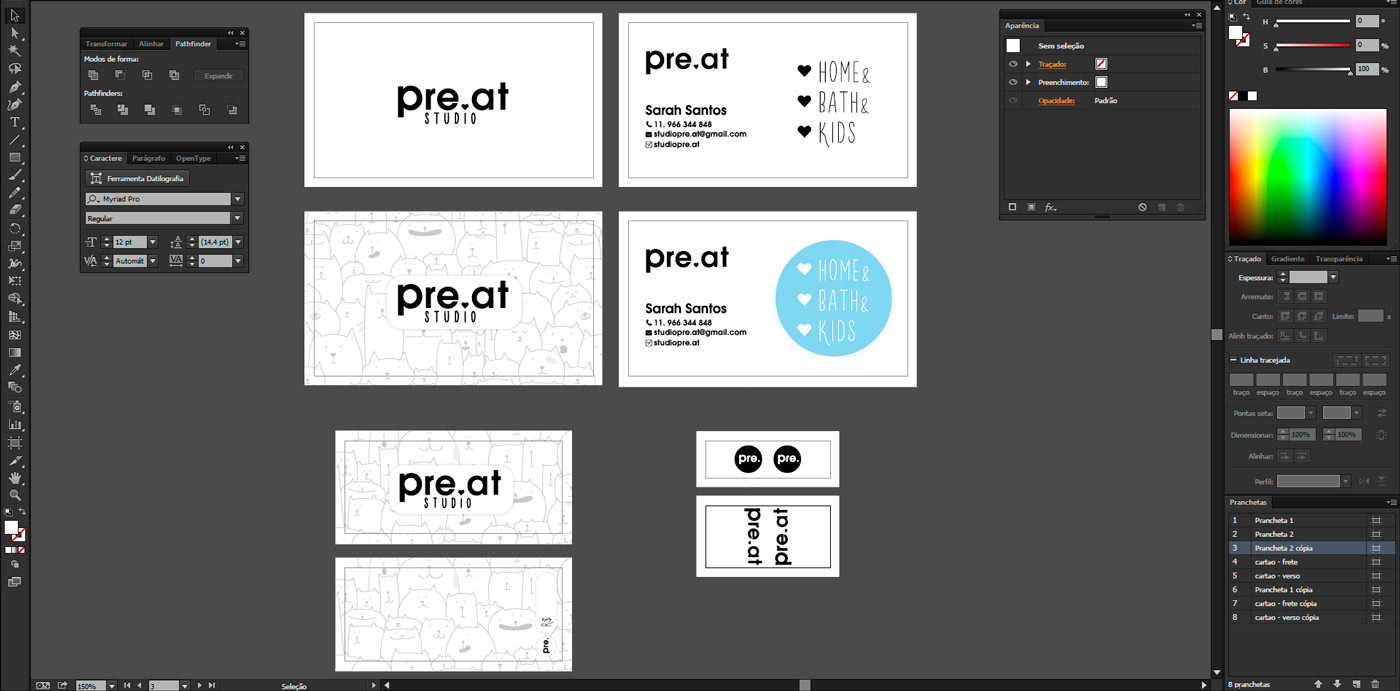The height and width of the screenshot is (691, 1400).
Task: Select the Rotate tool
Action: (x=15, y=229)
